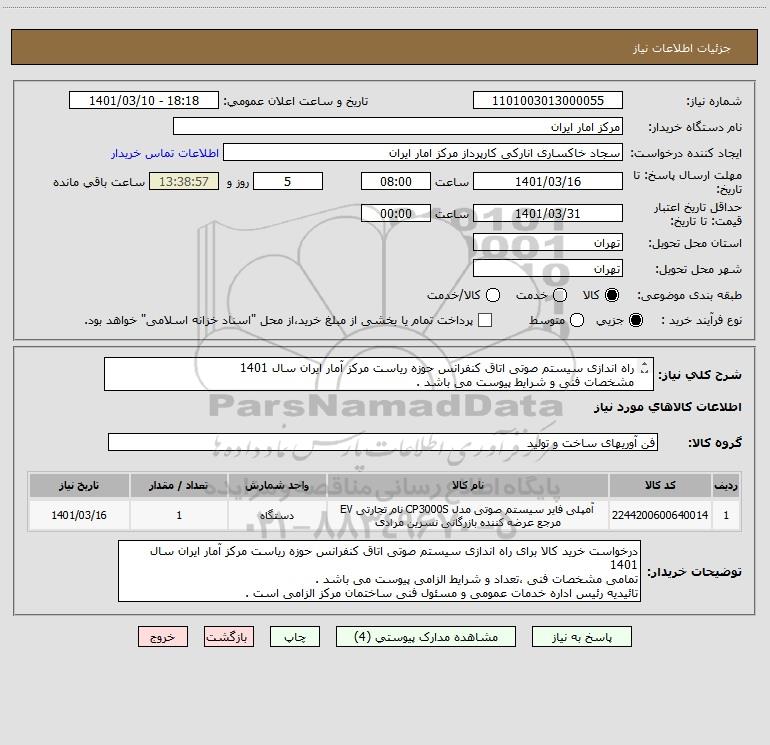Click the جزئیات اطلاعات نیاز header title

pyautogui.click(x=682, y=48)
